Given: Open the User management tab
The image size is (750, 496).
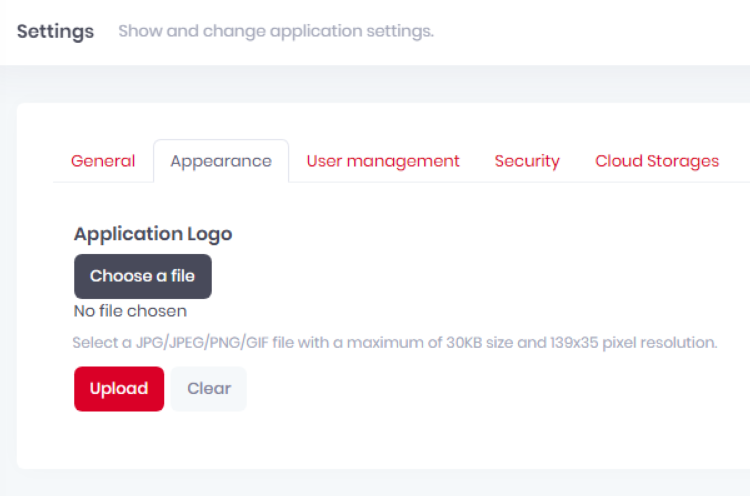Looking at the screenshot, I should point(383,161).
